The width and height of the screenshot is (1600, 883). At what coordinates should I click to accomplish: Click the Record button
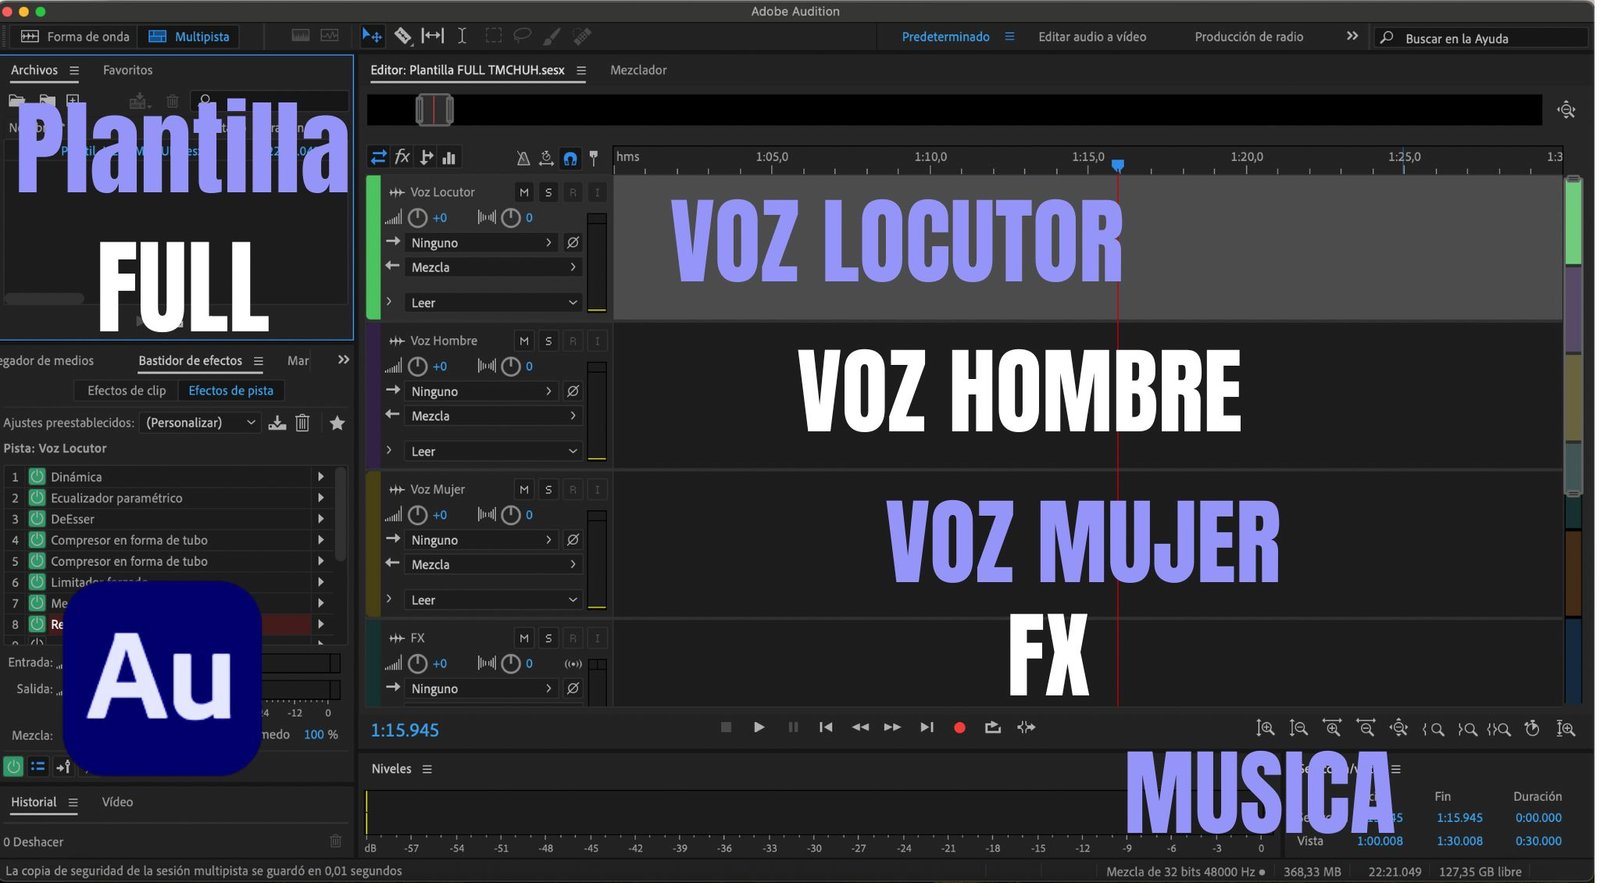coord(959,728)
